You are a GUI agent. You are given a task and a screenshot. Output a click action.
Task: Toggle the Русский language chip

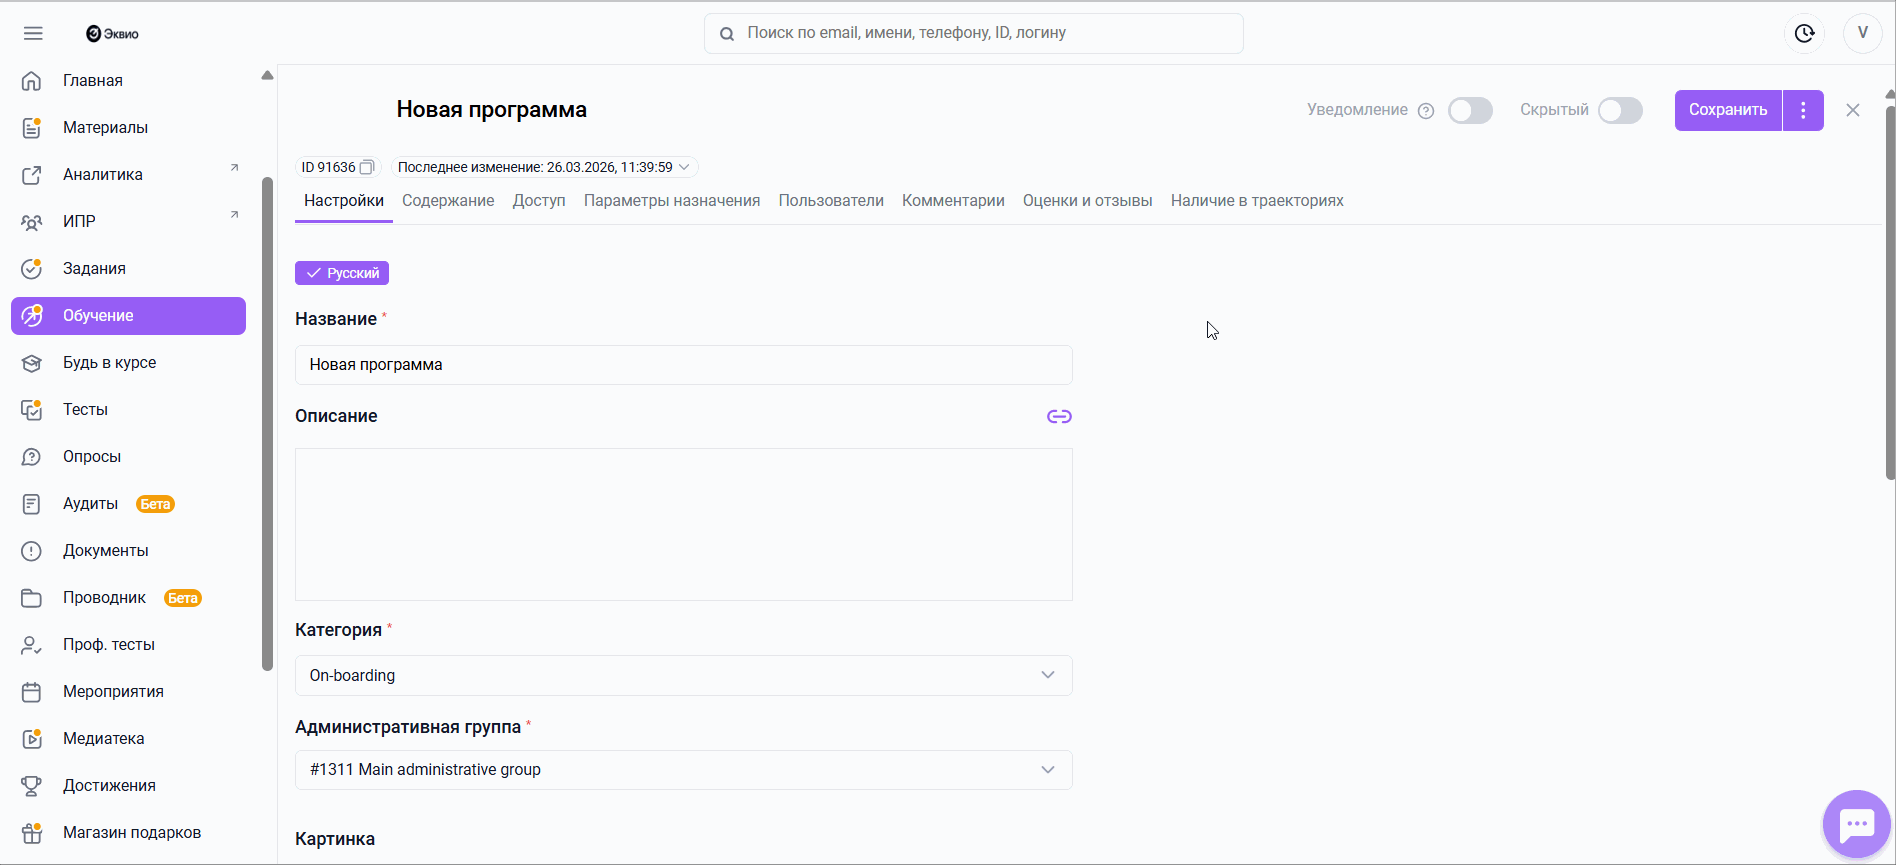coord(342,273)
